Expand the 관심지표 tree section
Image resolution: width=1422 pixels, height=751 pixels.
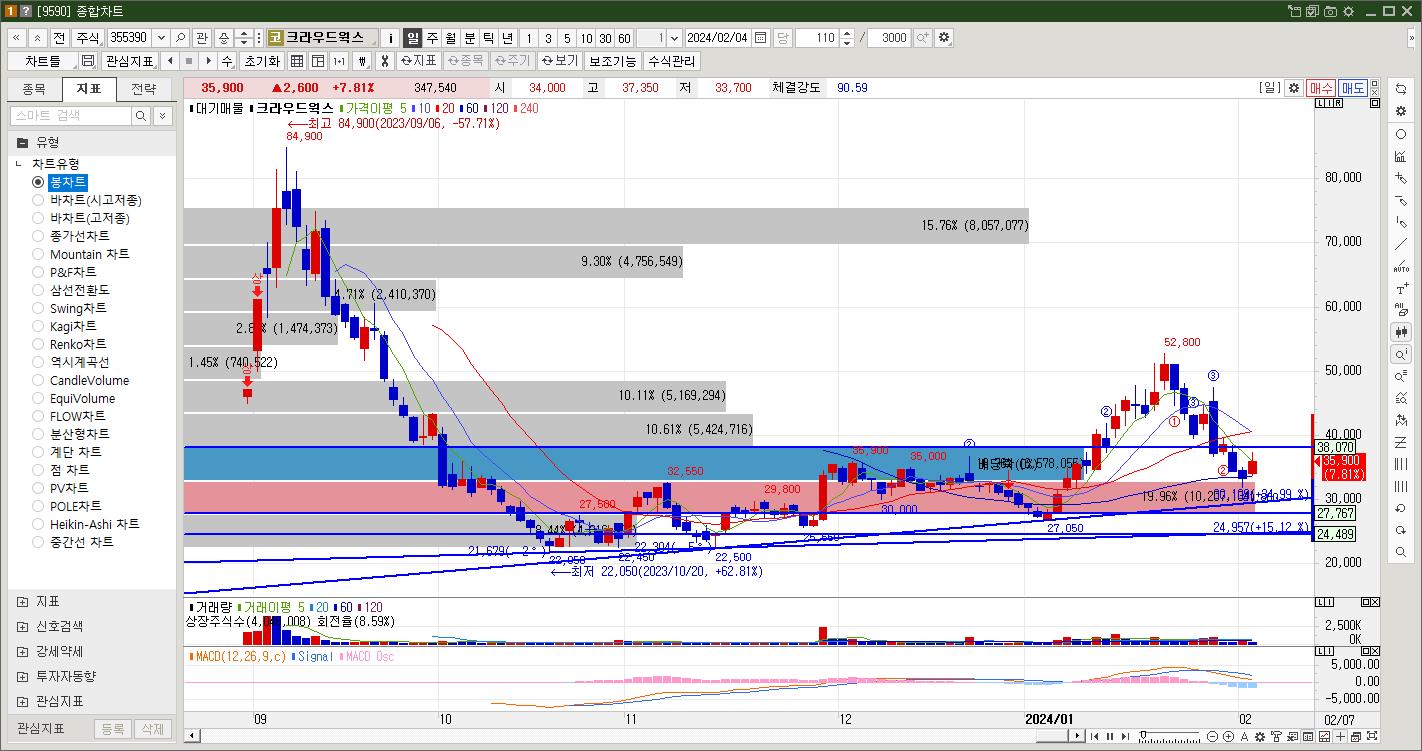22,701
